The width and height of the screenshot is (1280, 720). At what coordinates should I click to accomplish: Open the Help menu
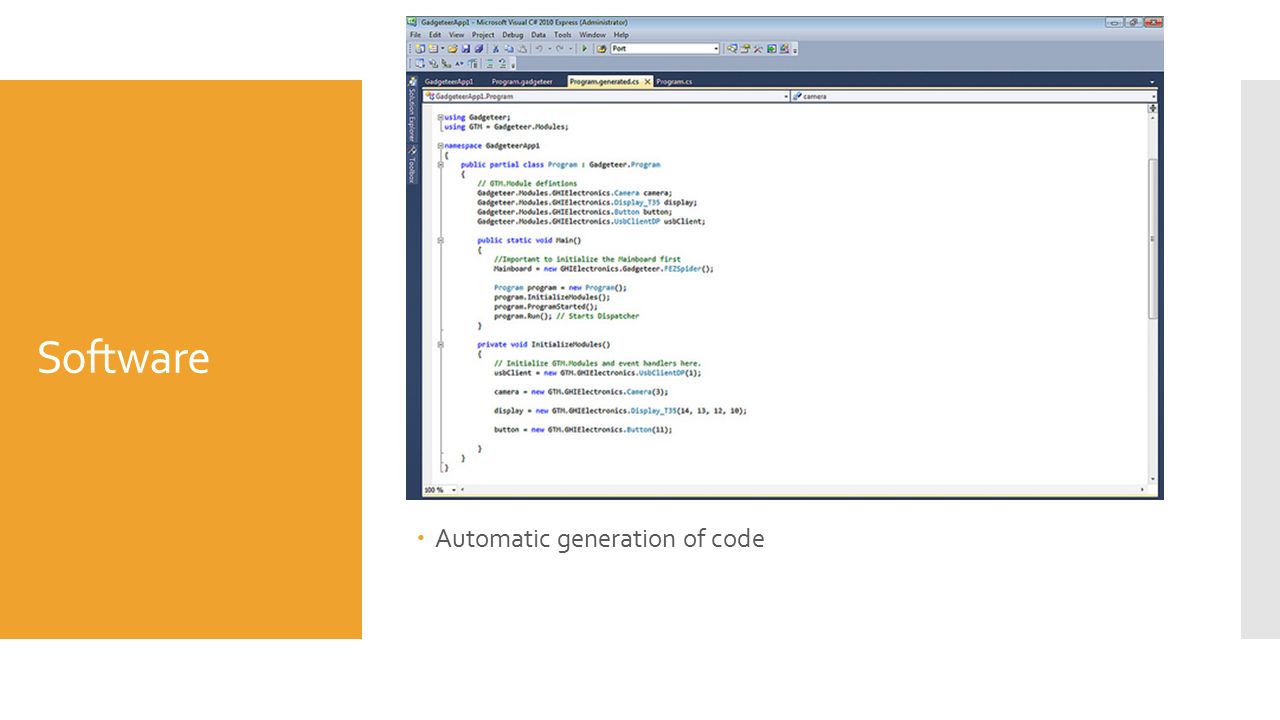[621, 35]
